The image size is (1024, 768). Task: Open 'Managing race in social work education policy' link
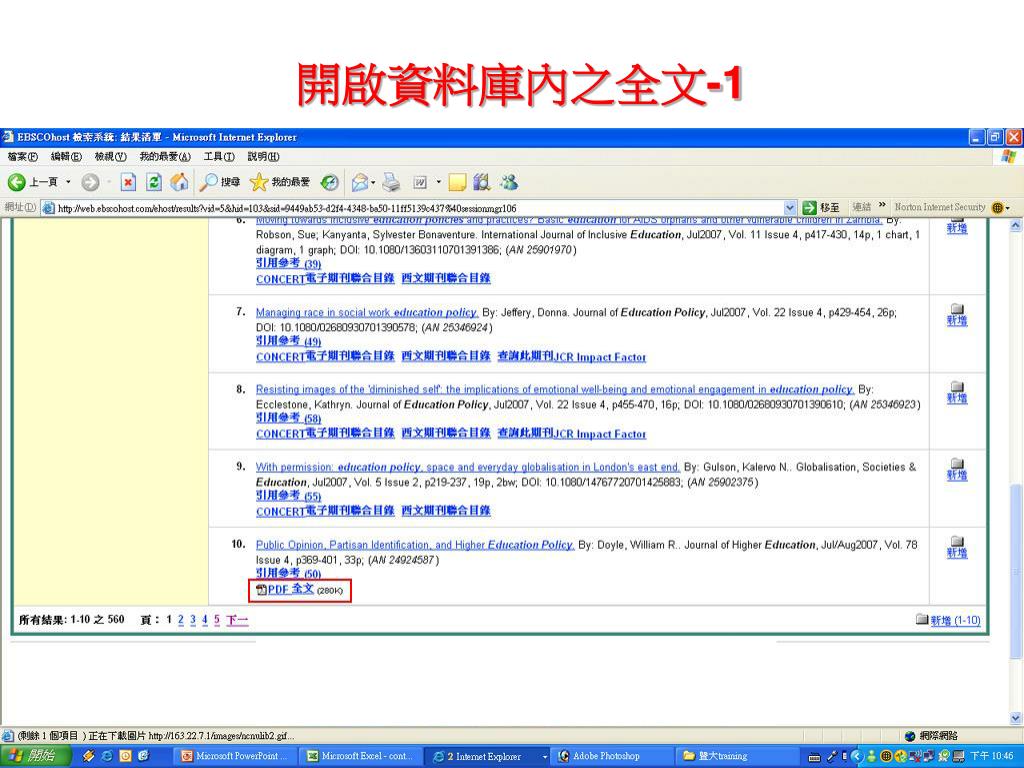[x=367, y=313]
